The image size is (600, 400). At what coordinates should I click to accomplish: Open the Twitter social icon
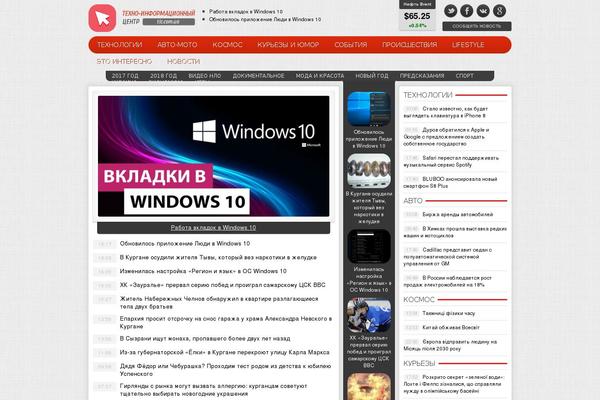pos(451,11)
